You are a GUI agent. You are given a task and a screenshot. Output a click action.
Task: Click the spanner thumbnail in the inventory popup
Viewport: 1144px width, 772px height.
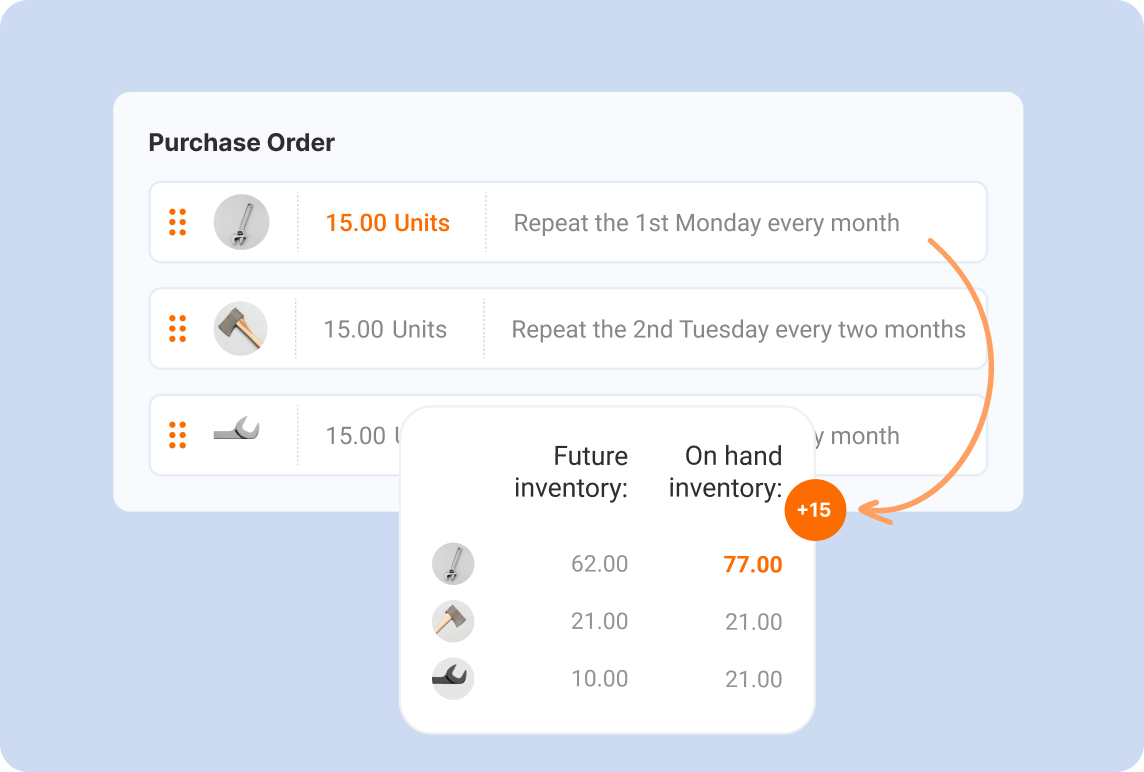(453, 679)
